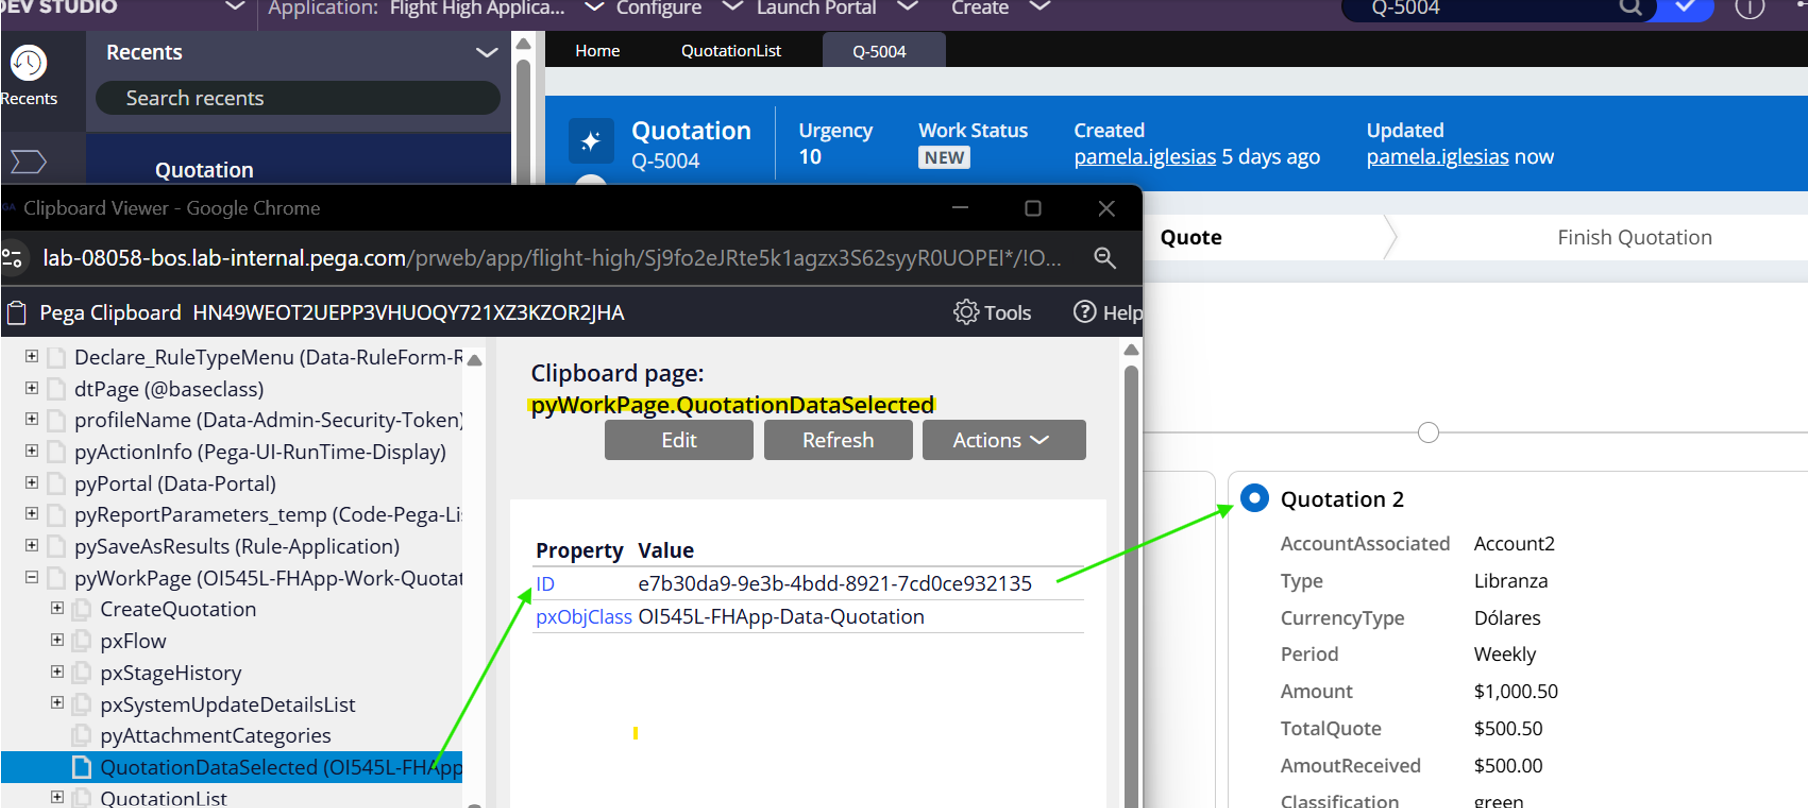This screenshot has width=1809, height=808.
Task: Click the Recents panel scrollbar
Action: point(523,120)
